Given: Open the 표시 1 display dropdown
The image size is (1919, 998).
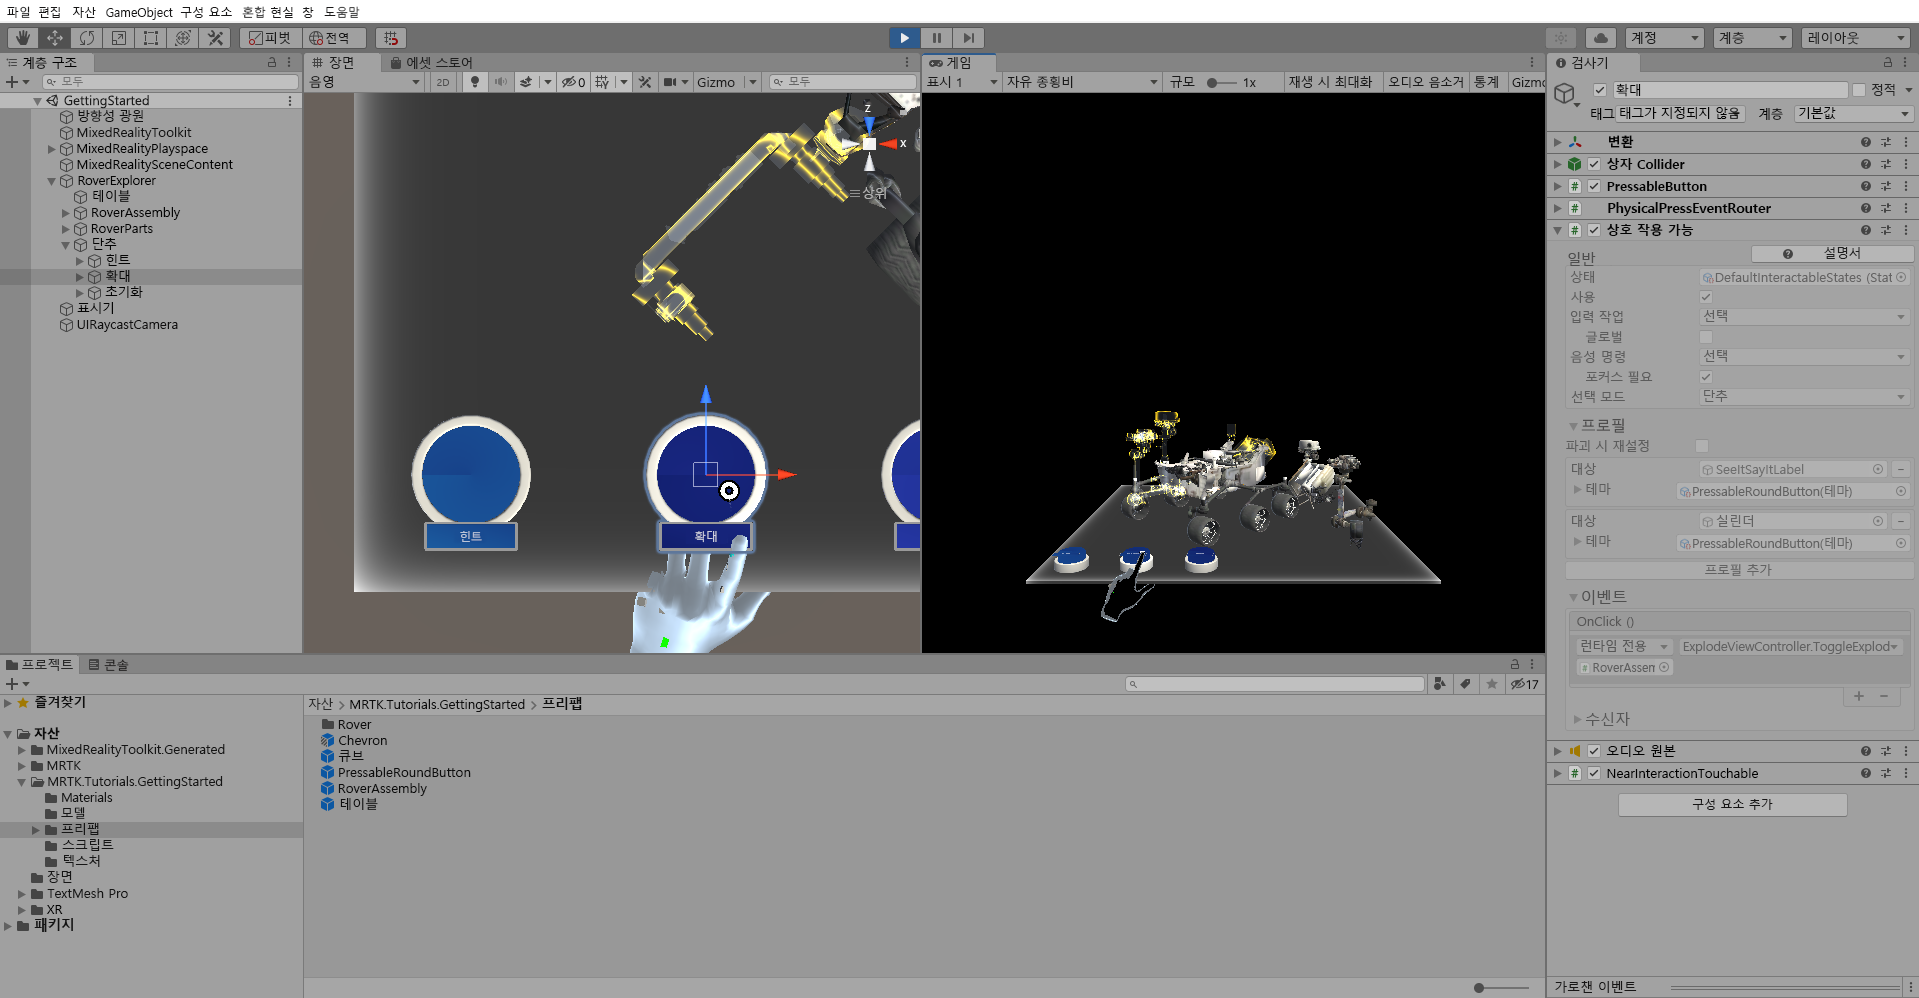Looking at the screenshot, I should [x=962, y=82].
